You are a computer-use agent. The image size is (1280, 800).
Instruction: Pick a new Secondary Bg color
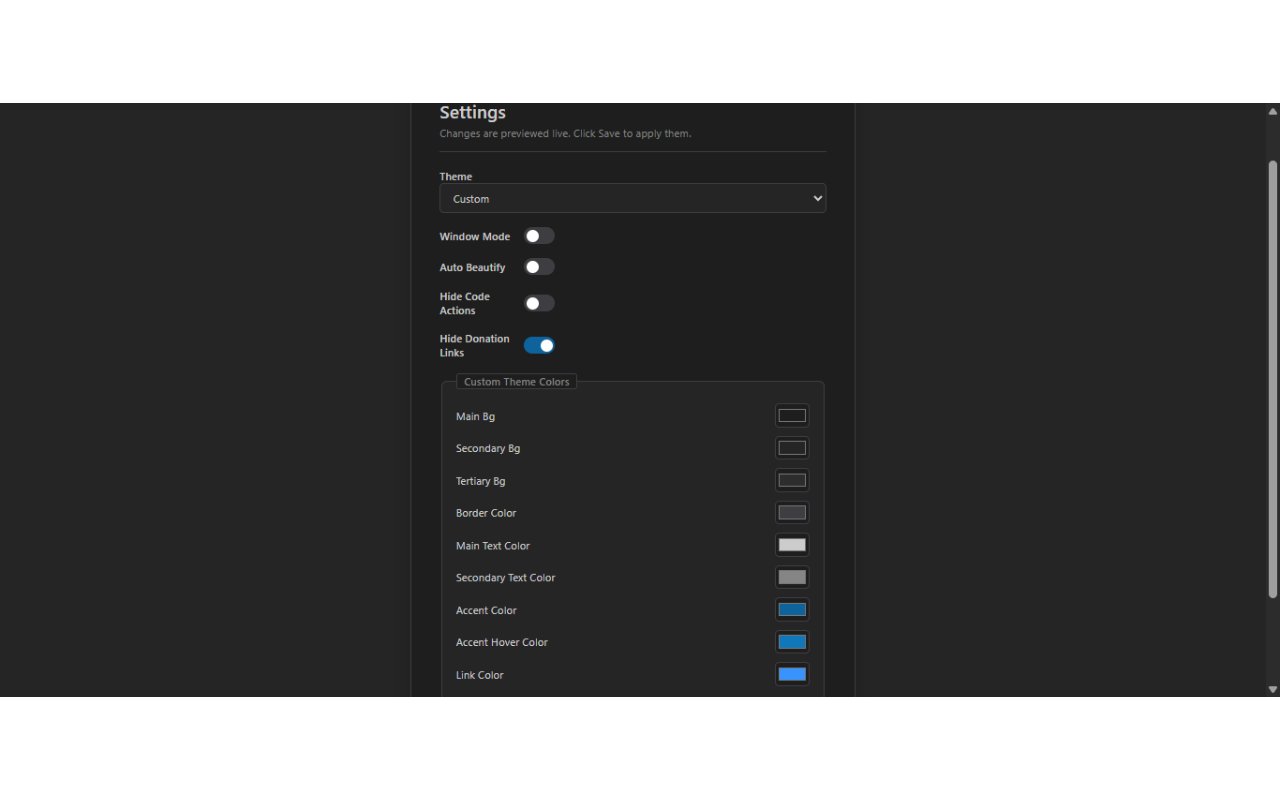(792, 448)
